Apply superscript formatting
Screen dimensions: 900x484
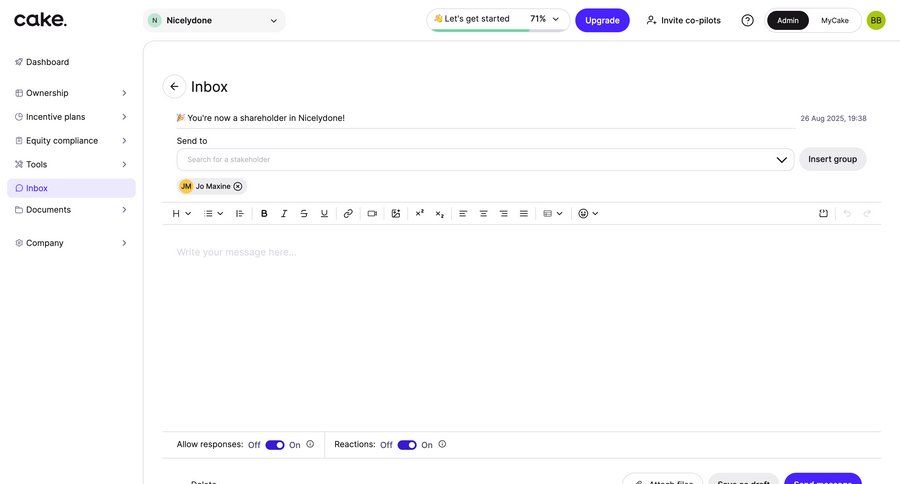pos(420,213)
